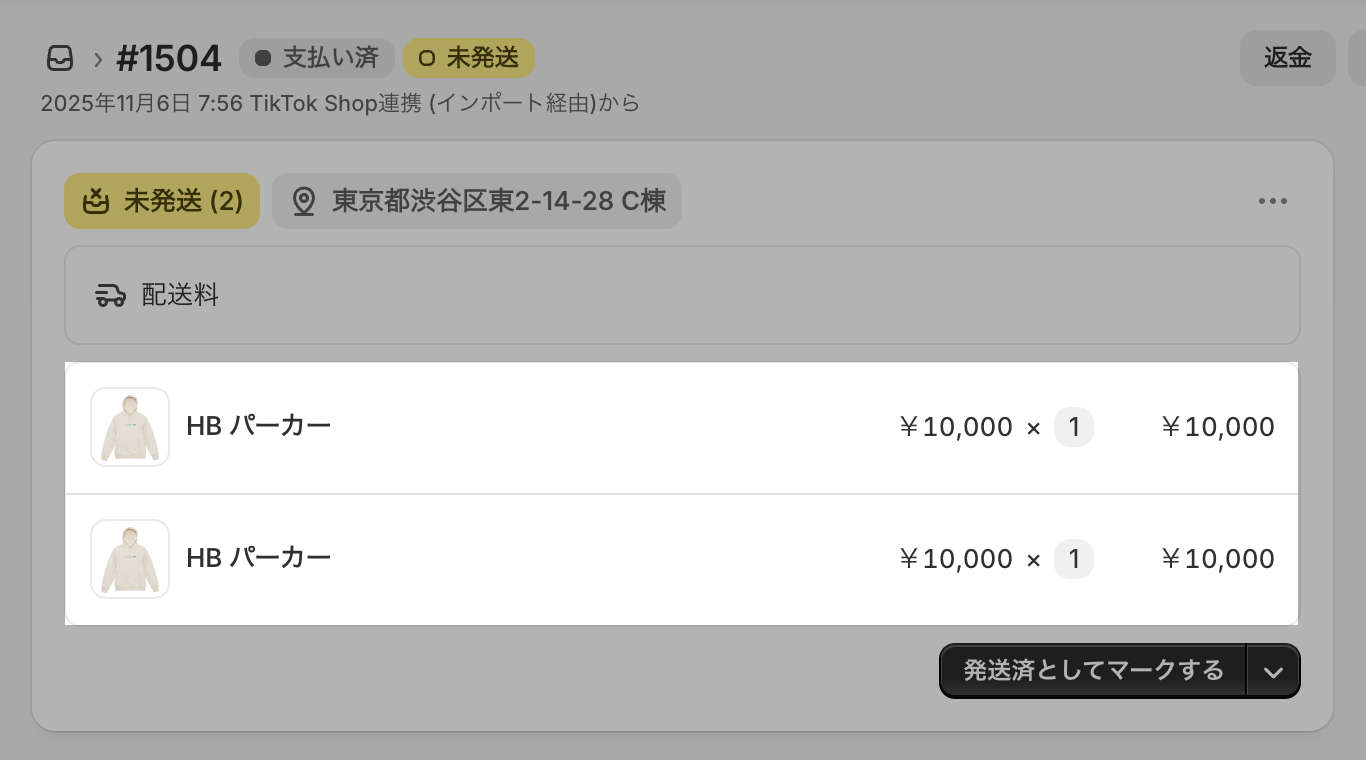This screenshot has width=1366, height=760.
Task: Select the 東京都渋谷区東2-14-28 C棟 location label
Action: [498, 201]
